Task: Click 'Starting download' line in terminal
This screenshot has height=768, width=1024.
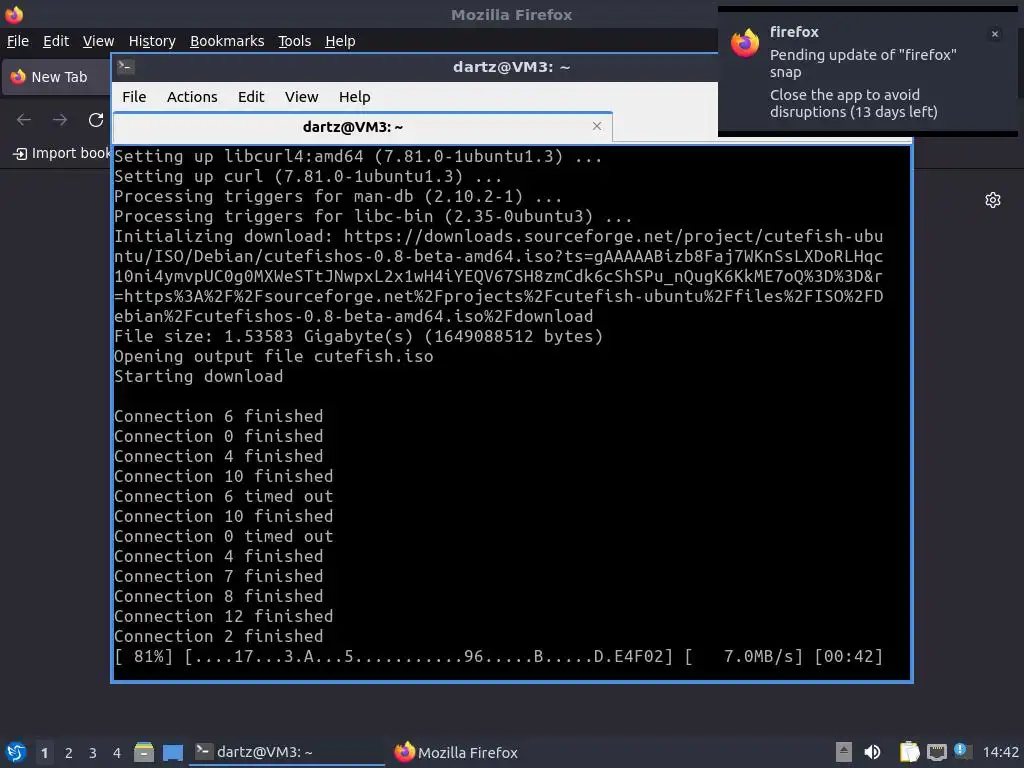Action: click(199, 376)
